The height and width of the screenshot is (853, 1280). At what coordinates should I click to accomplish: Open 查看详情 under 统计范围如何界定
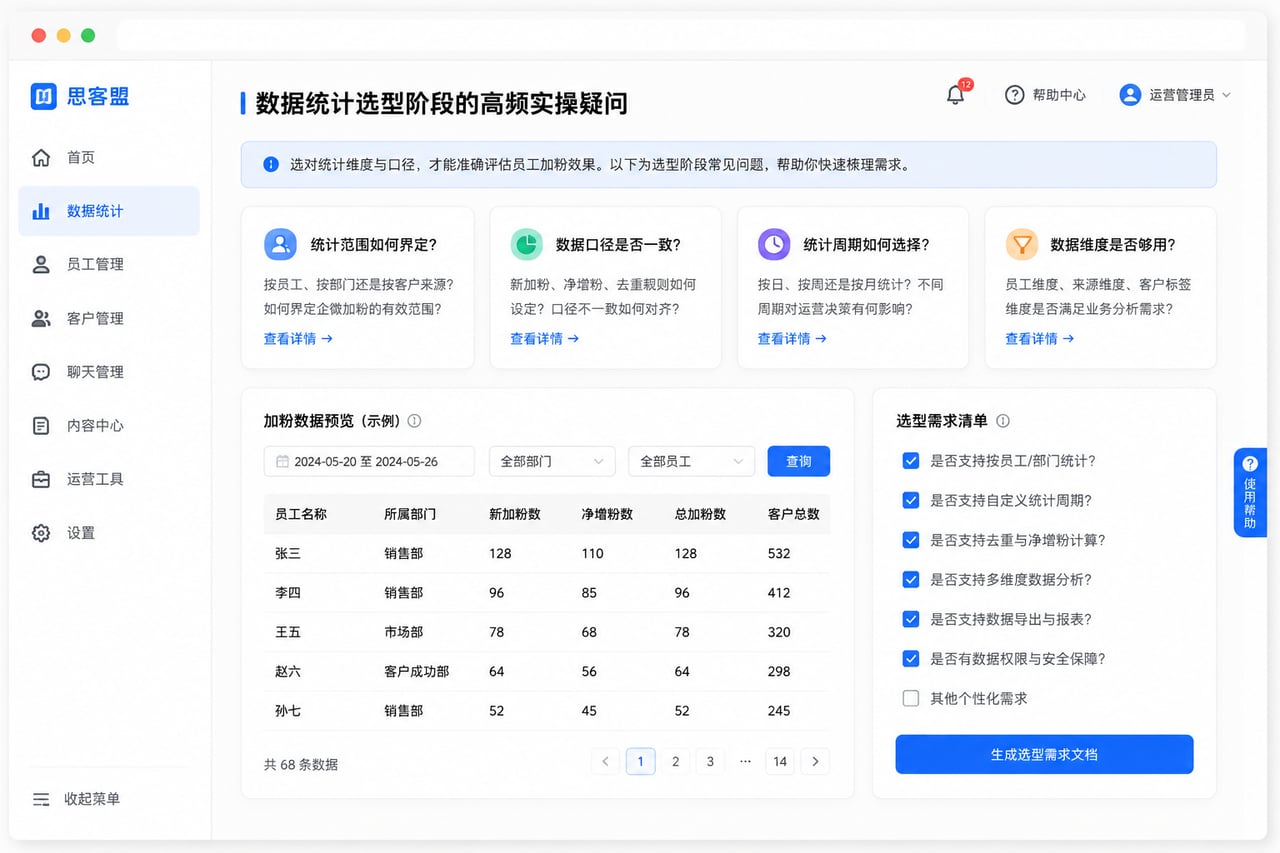pyautogui.click(x=298, y=339)
